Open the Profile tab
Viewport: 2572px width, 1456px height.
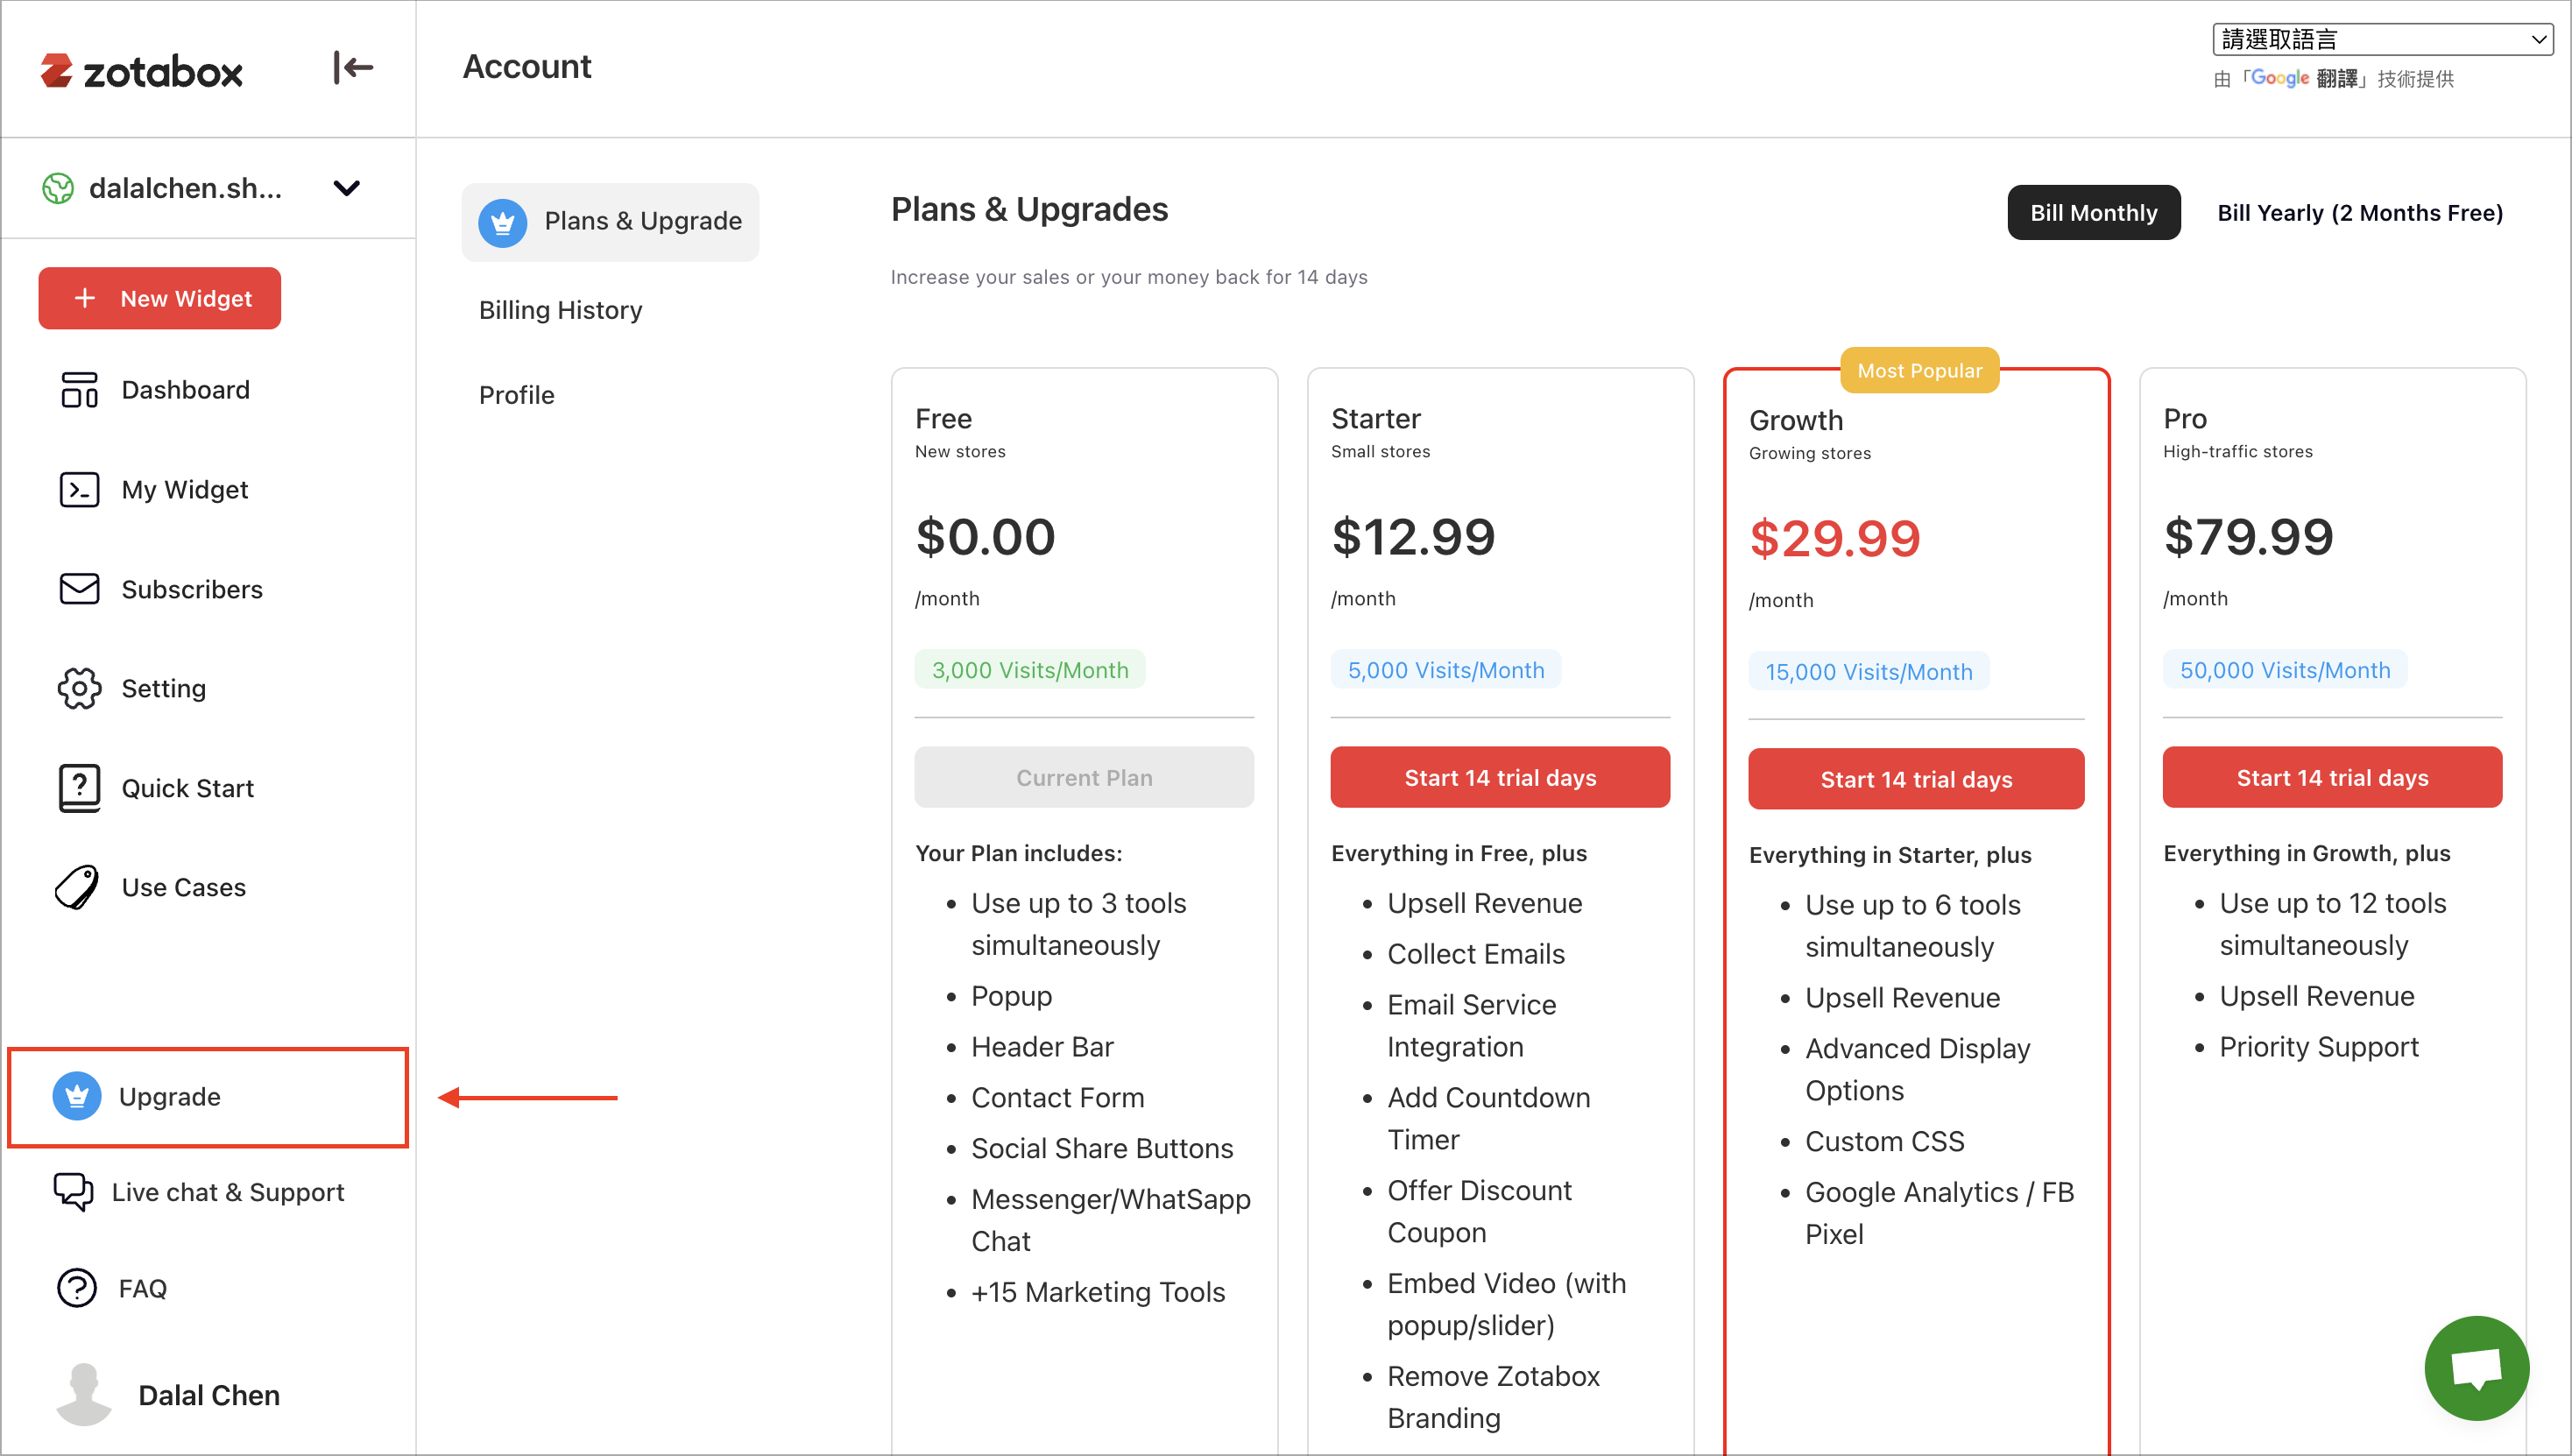tap(516, 395)
